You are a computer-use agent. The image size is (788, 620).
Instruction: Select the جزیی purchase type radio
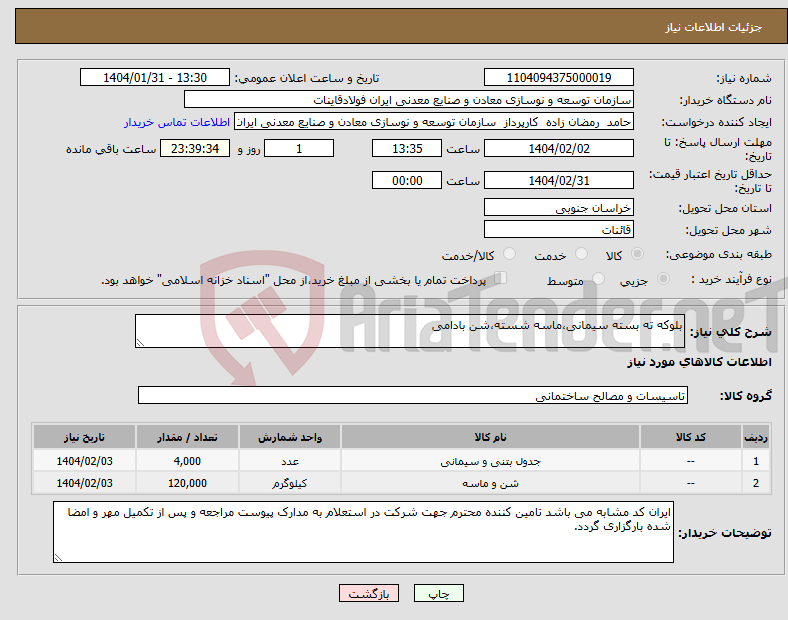pos(663,278)
